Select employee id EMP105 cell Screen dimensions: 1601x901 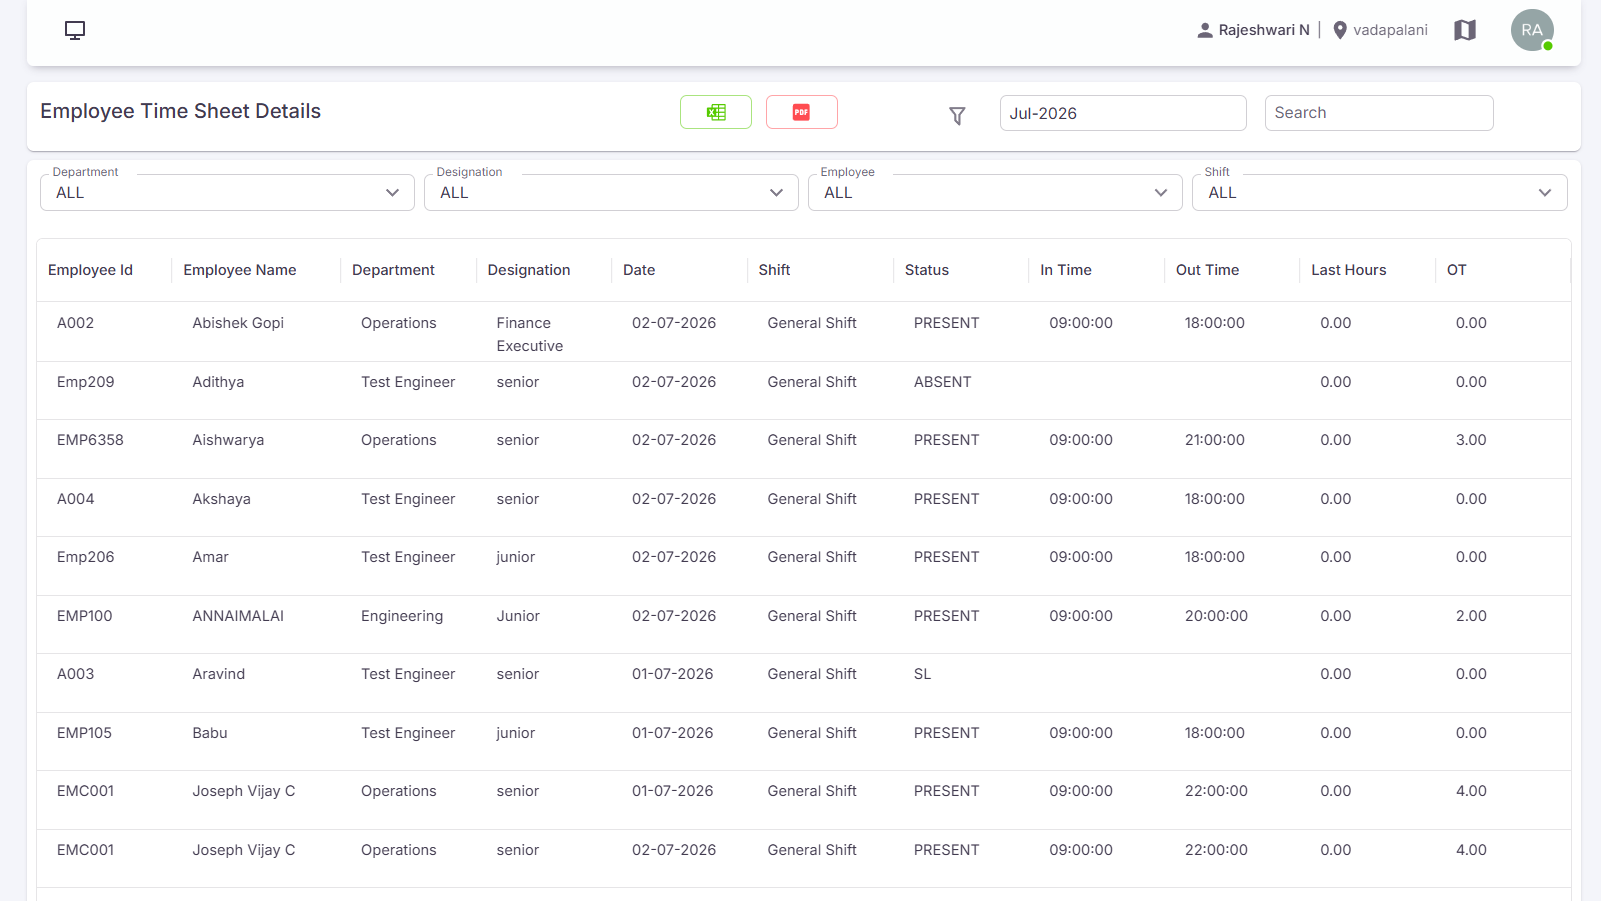(x=84, y=733)
